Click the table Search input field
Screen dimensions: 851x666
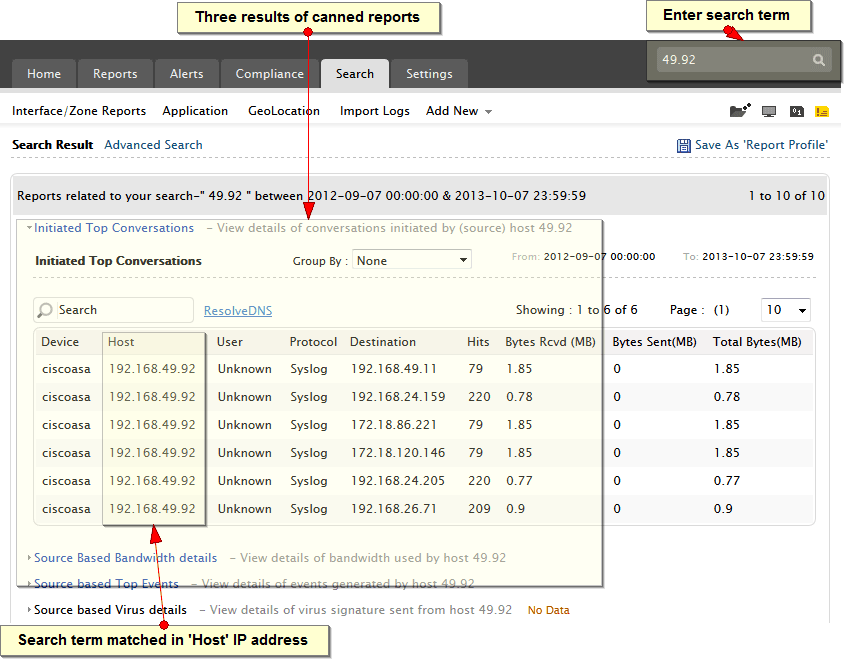pos(120,311)
